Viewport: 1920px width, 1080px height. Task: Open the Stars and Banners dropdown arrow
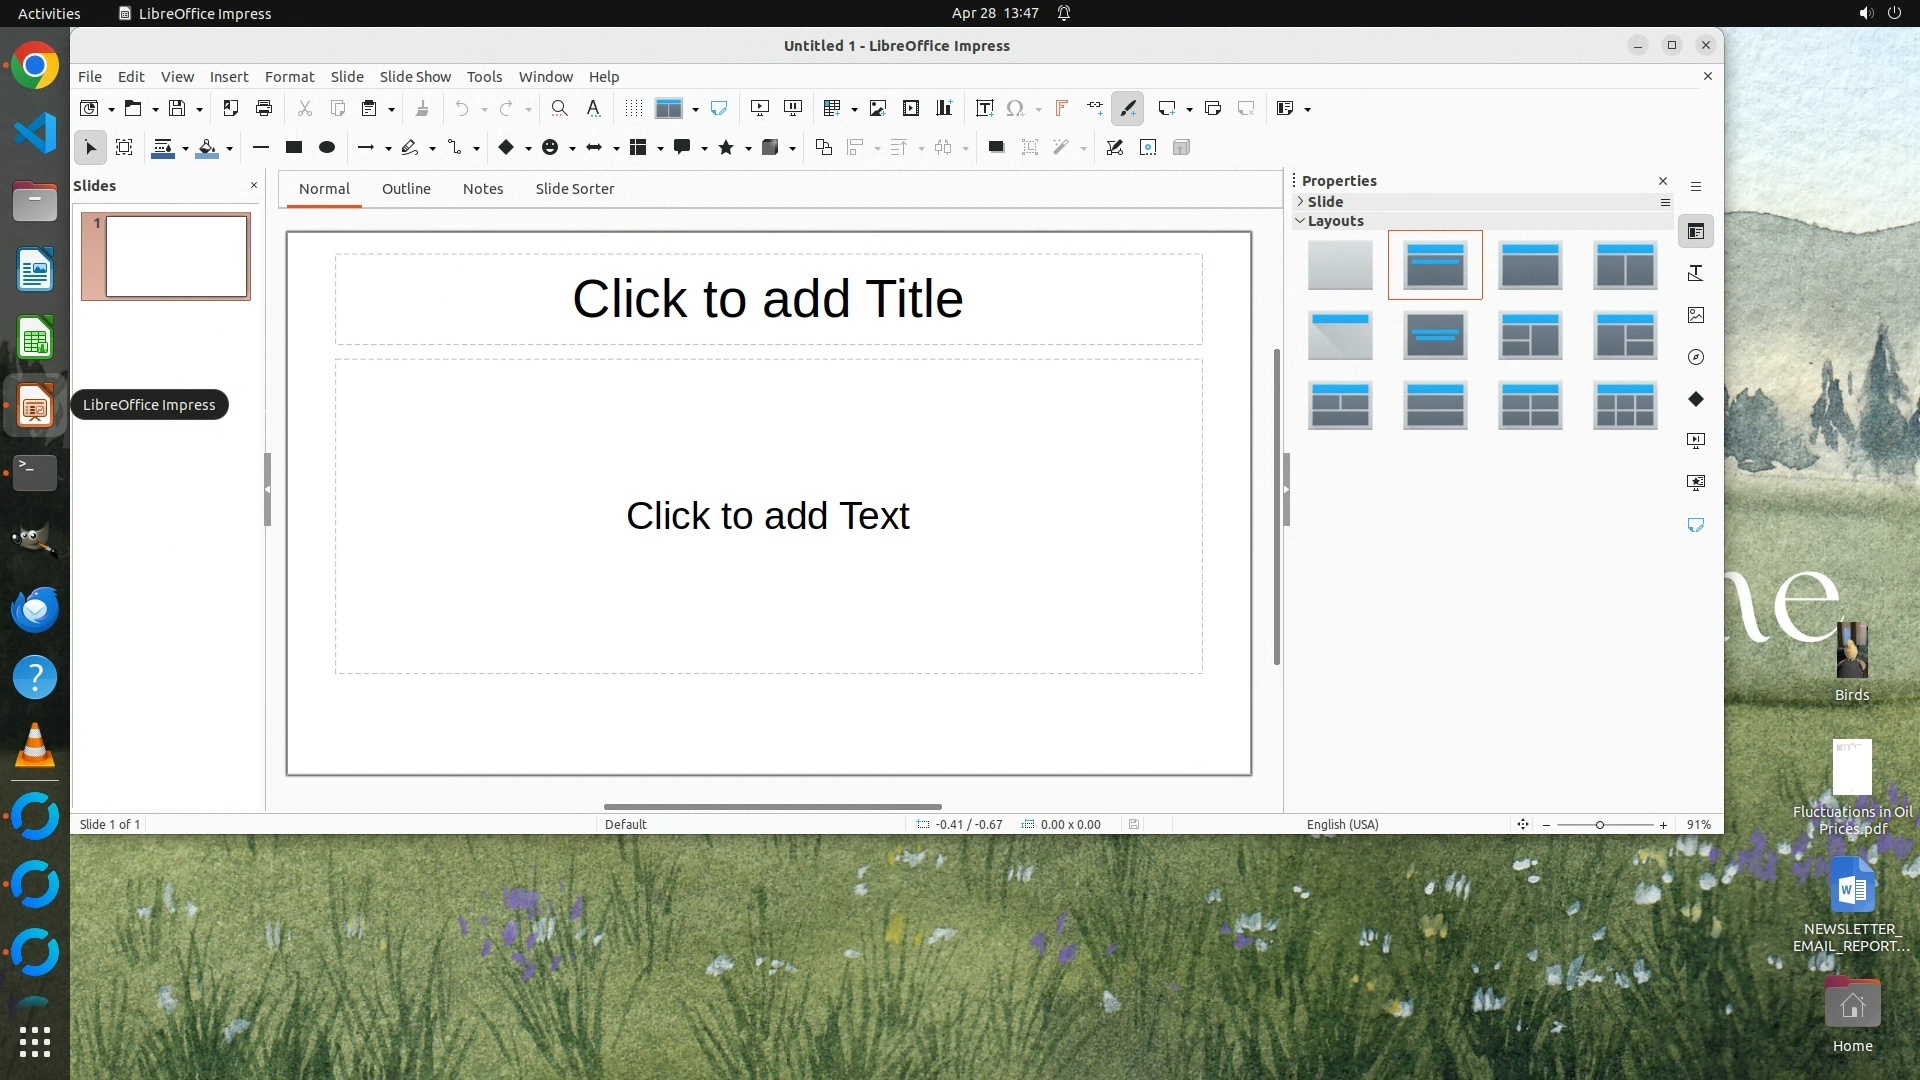(748, 148)
